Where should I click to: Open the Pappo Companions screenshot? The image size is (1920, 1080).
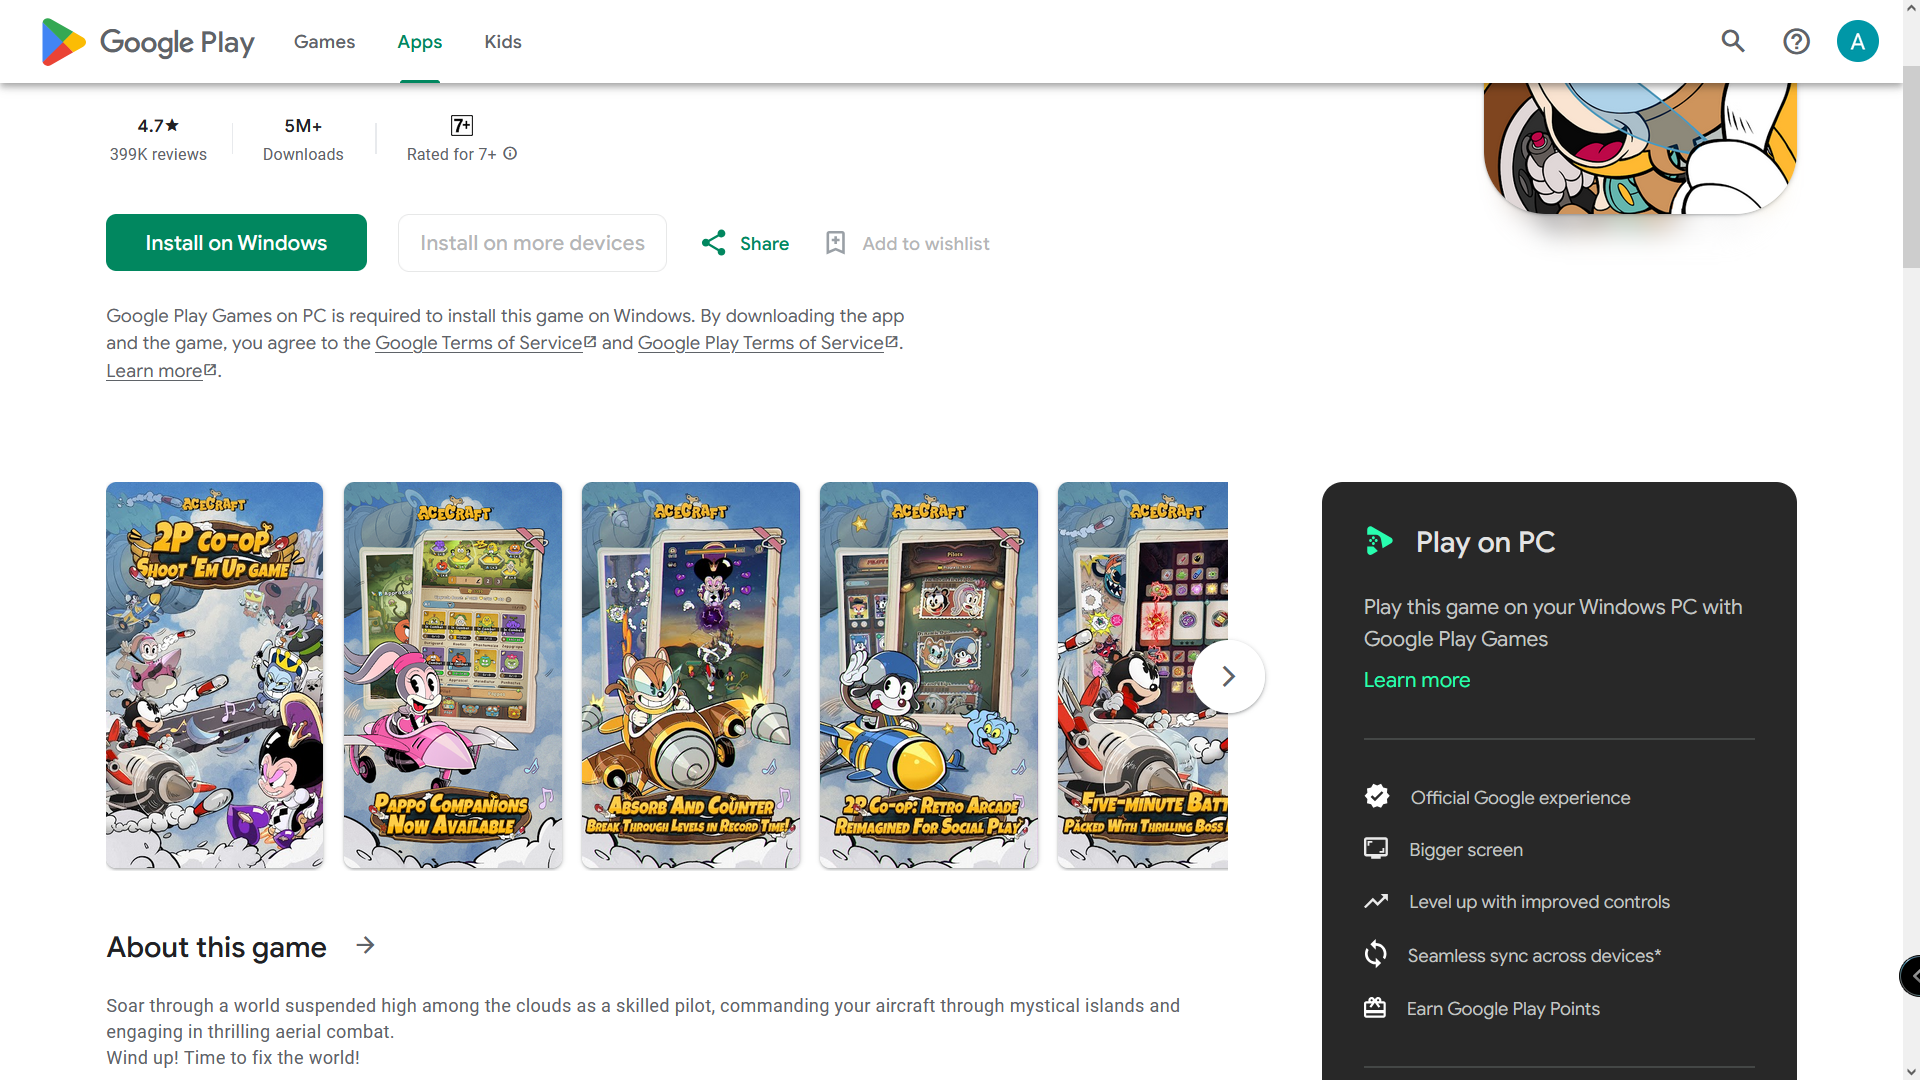tap(453, 675)
